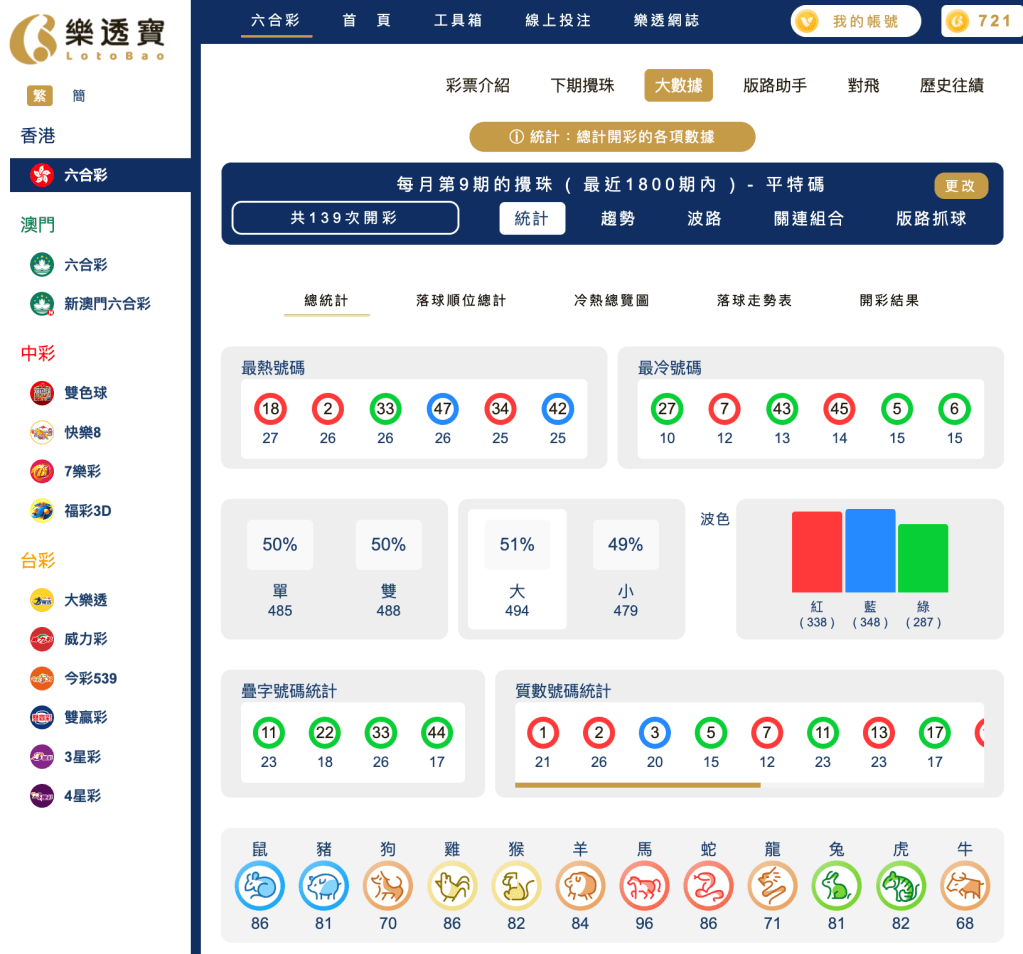The width and height of the screenshot is (1023, 954).
Task: Click the 7樂彩 lottery icon
Action: [40, 471]
